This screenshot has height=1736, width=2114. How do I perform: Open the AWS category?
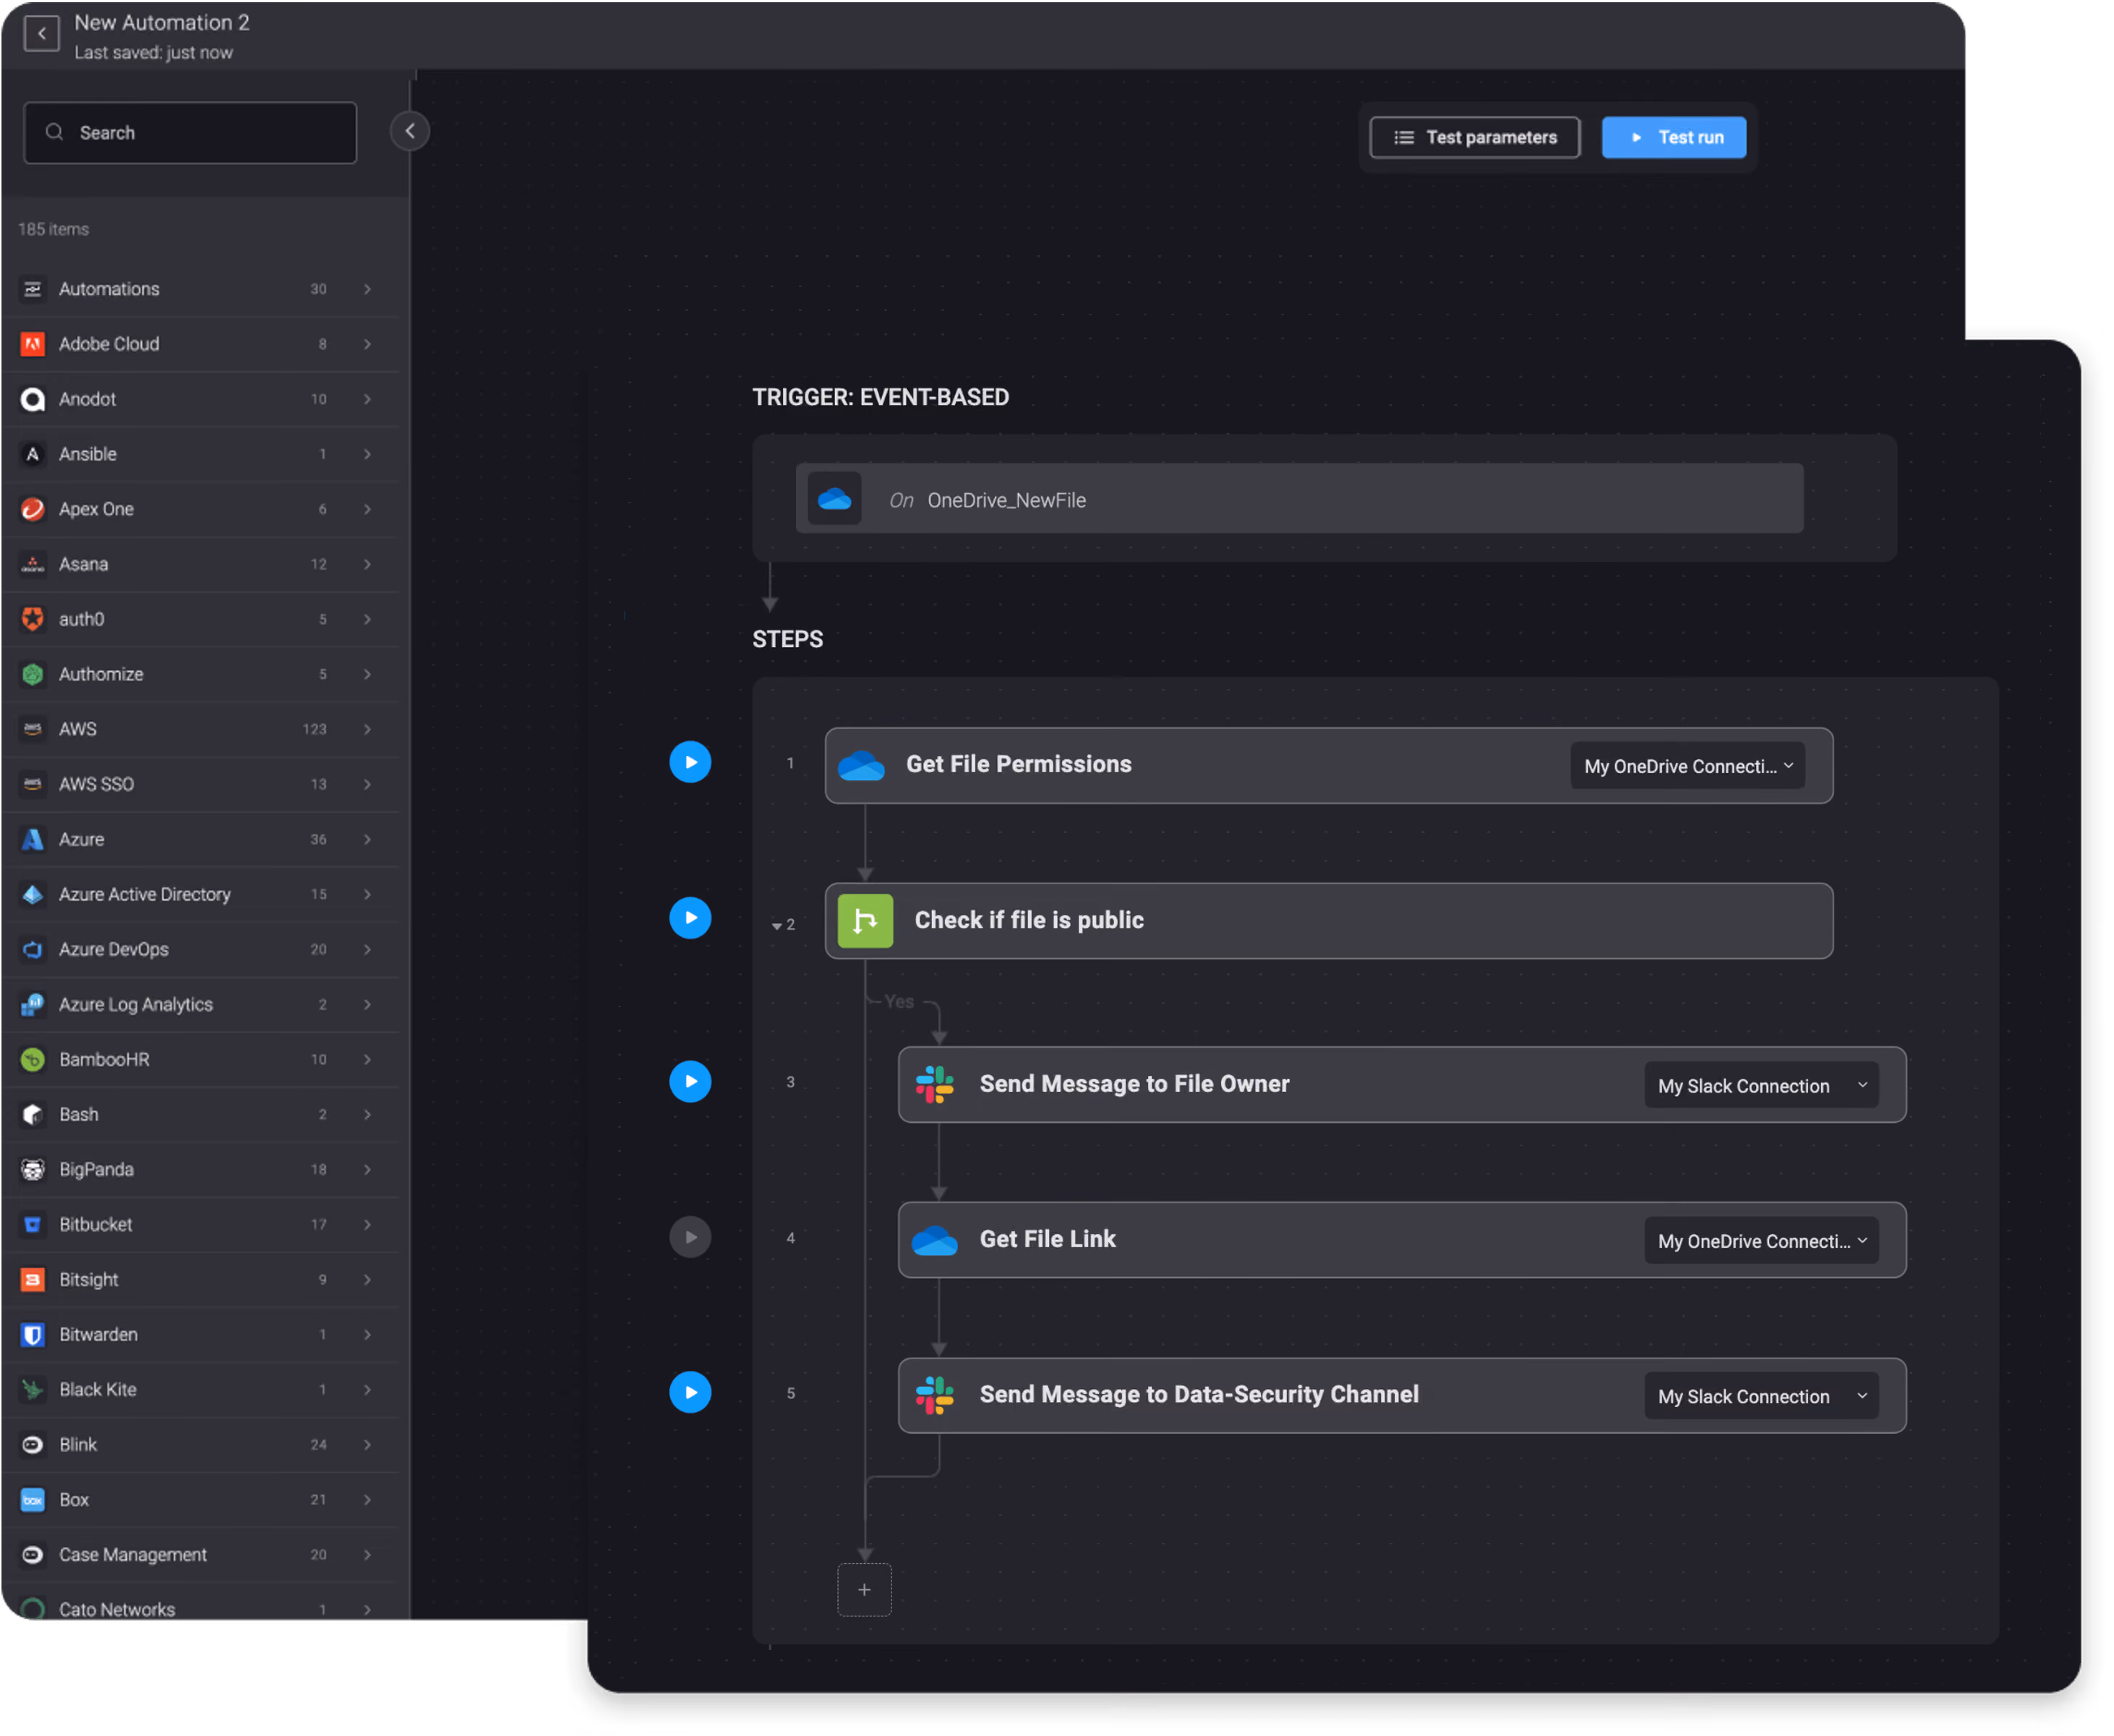(200, 730)
